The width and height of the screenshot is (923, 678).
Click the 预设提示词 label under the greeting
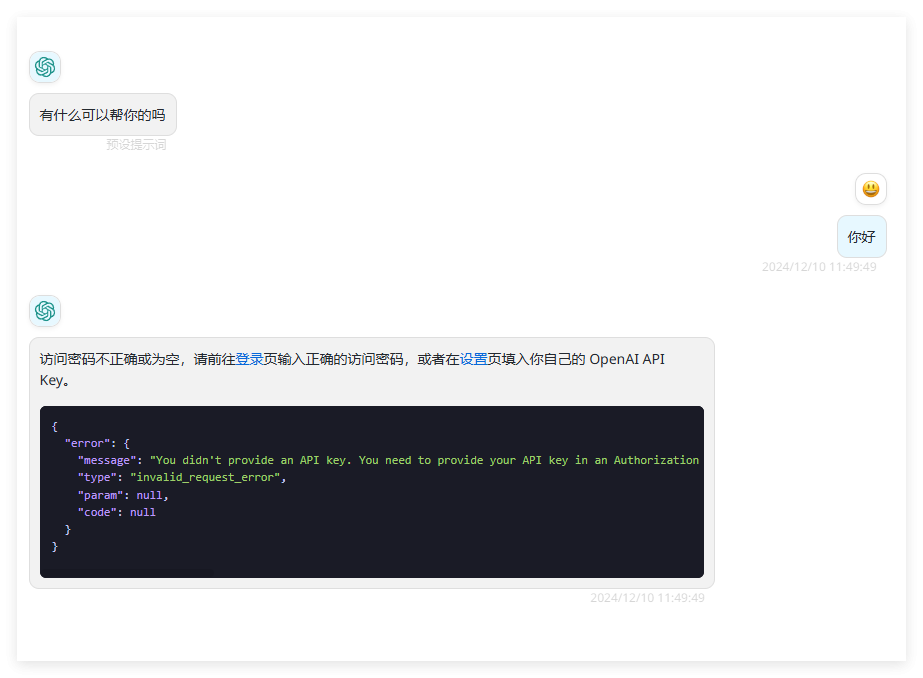click(136, 145)
